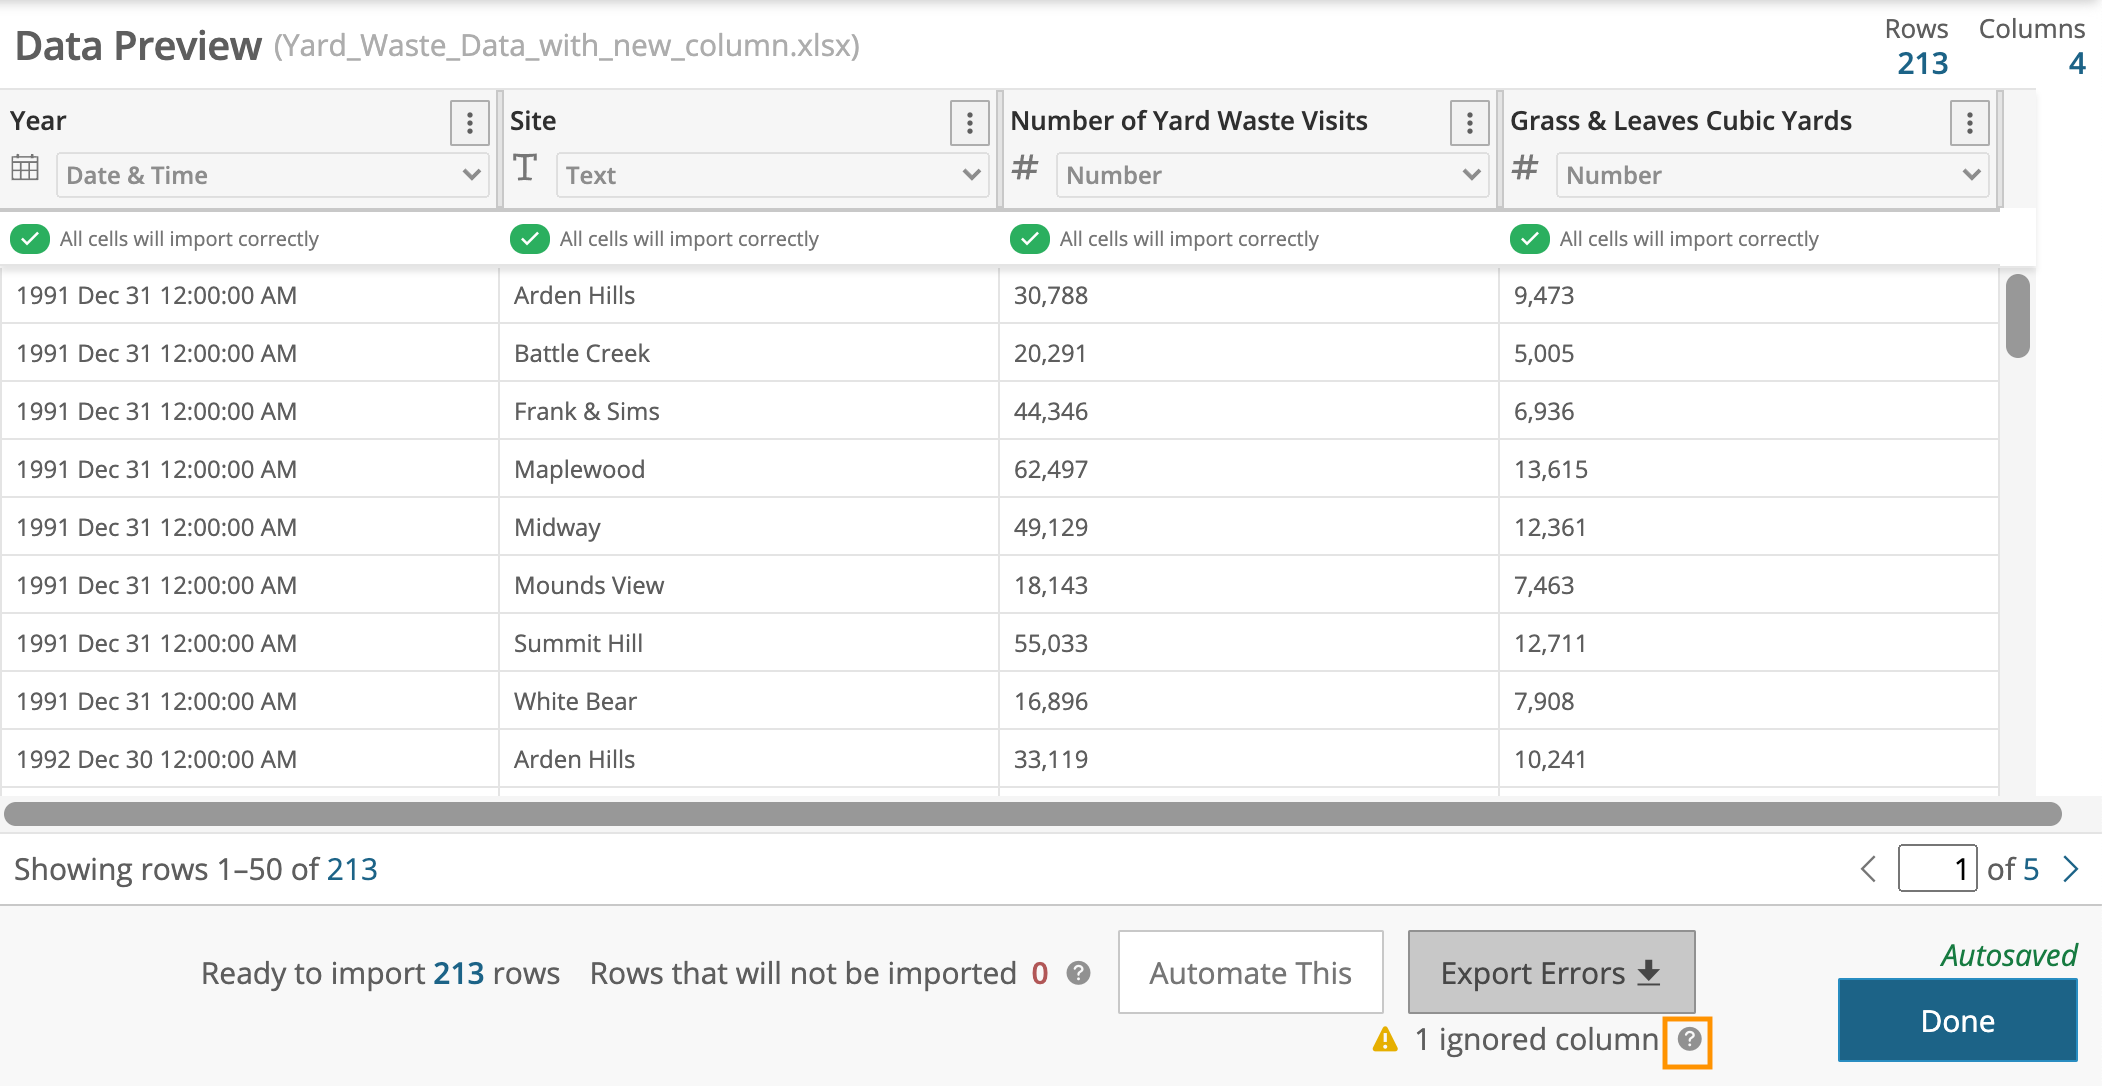Click the warning triangle near ignored column message
The width and height of the screenshot is (2102, 1086).
click(1384, 1040)
